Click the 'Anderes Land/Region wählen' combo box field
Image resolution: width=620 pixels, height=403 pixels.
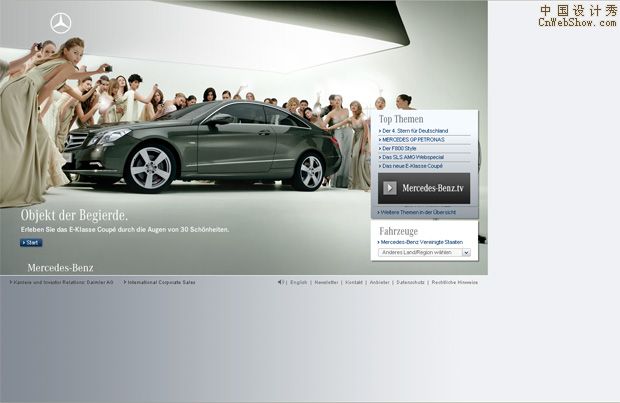point(424,252)
